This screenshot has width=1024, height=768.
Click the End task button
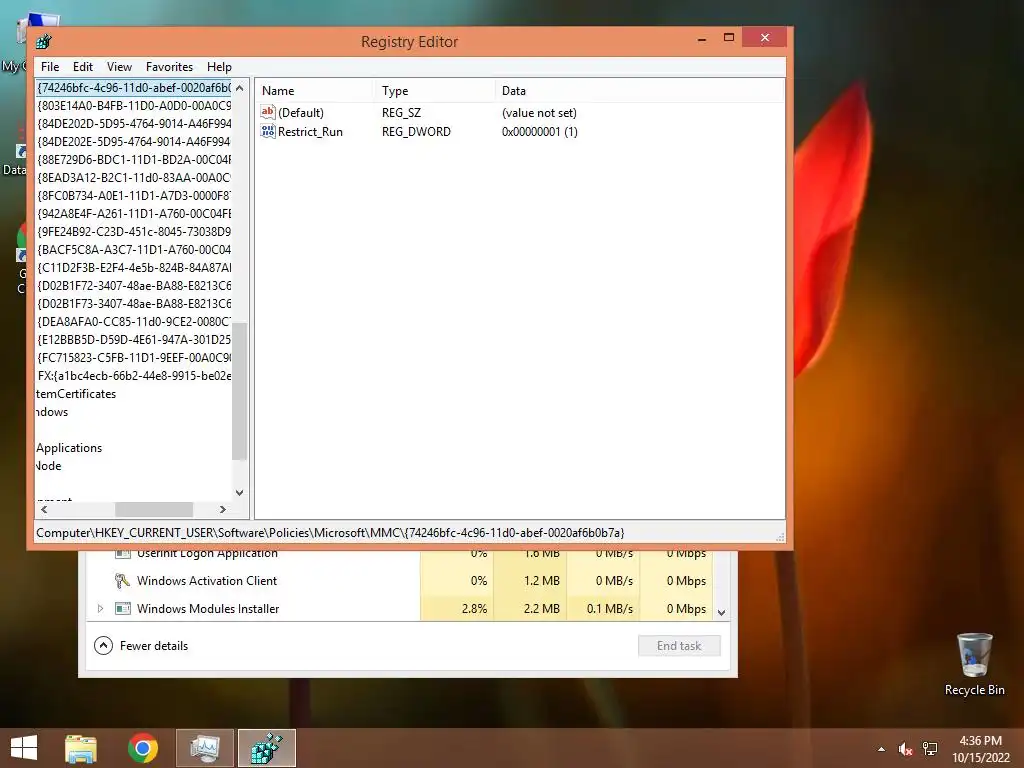point(679,646)
